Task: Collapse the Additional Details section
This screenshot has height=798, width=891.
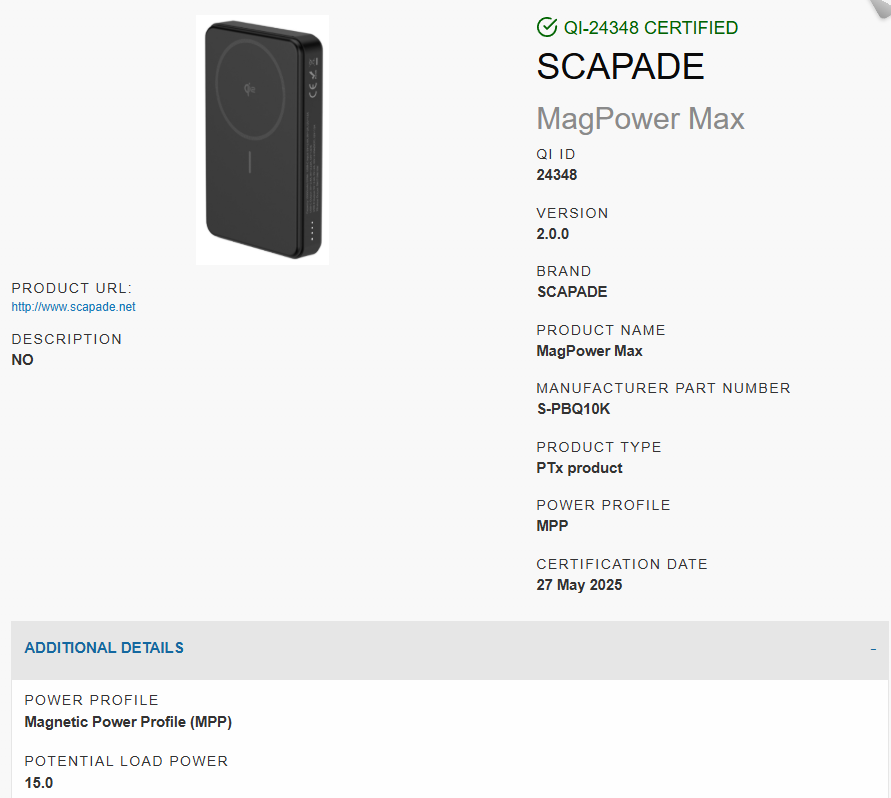Action: [449, 650]
